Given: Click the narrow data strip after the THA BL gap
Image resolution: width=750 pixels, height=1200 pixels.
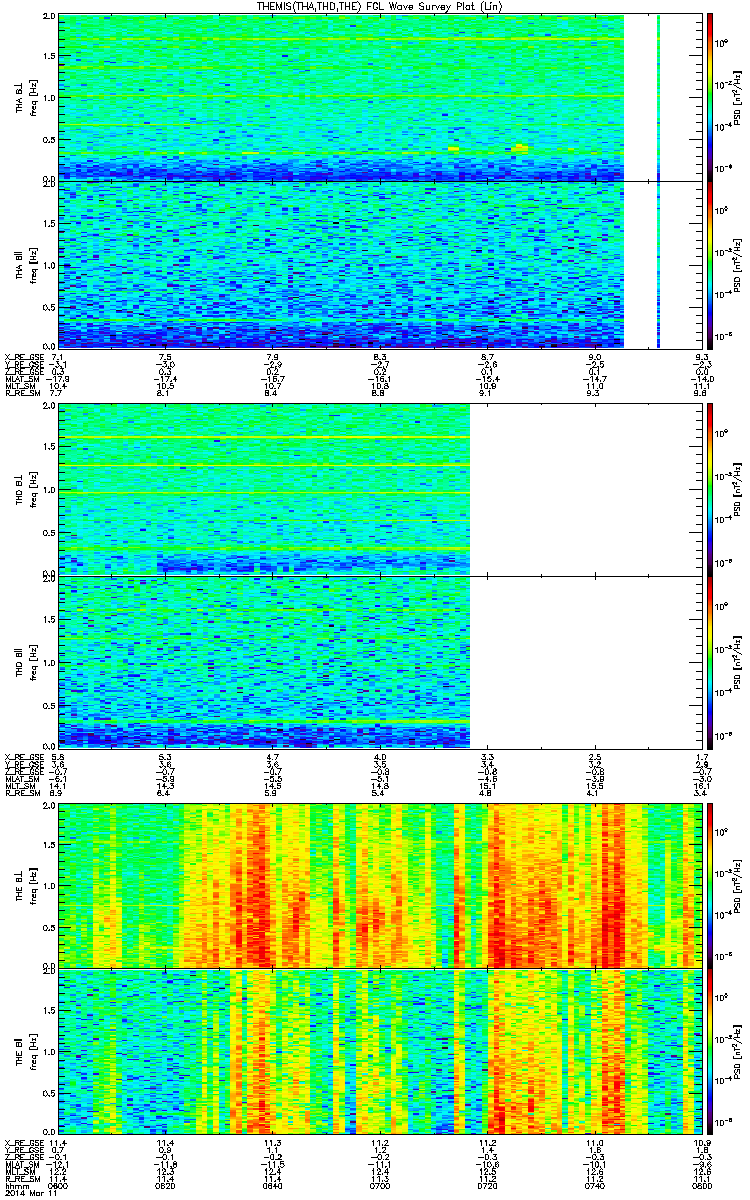Looking at the screenshot, I should pyautogui.click(x=659, y=98).
